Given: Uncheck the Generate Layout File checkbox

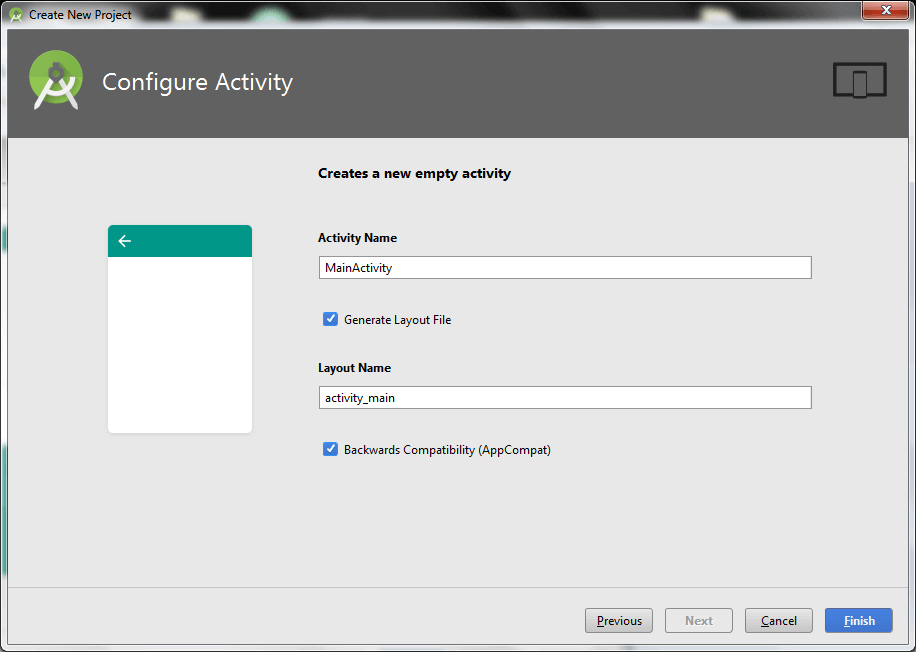Looking at the screenshot, I should (x=330, y=319).
